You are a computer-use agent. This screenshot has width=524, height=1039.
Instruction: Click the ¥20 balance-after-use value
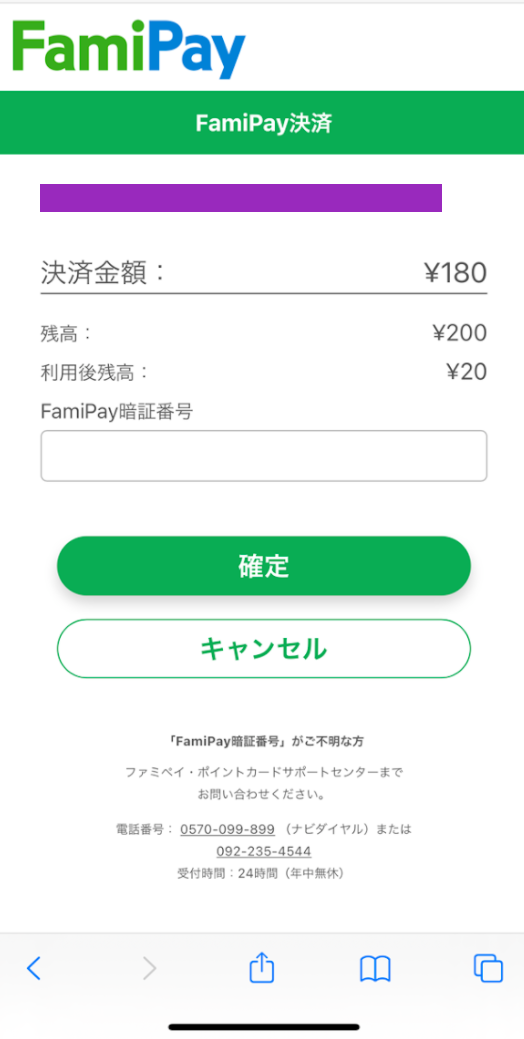467,372
